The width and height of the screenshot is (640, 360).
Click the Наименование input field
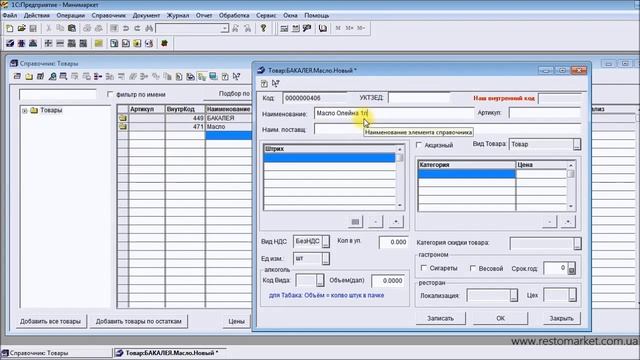(x=394, y=113)
